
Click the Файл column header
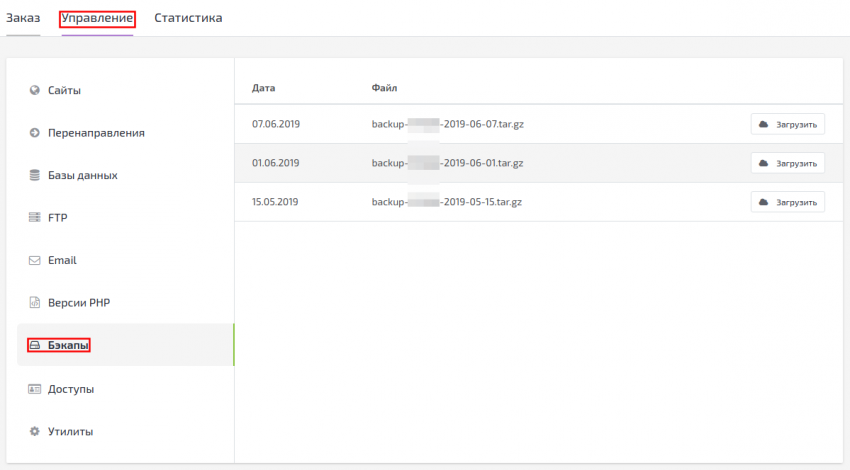(384, 88)
